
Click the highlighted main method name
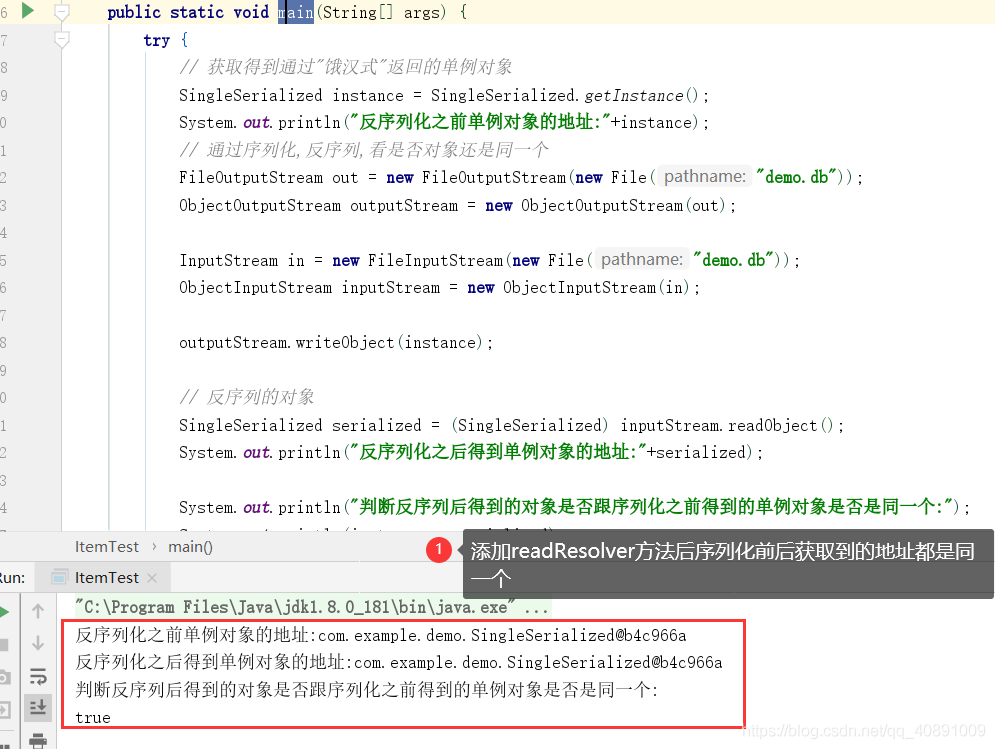click(x=296, y=12)
